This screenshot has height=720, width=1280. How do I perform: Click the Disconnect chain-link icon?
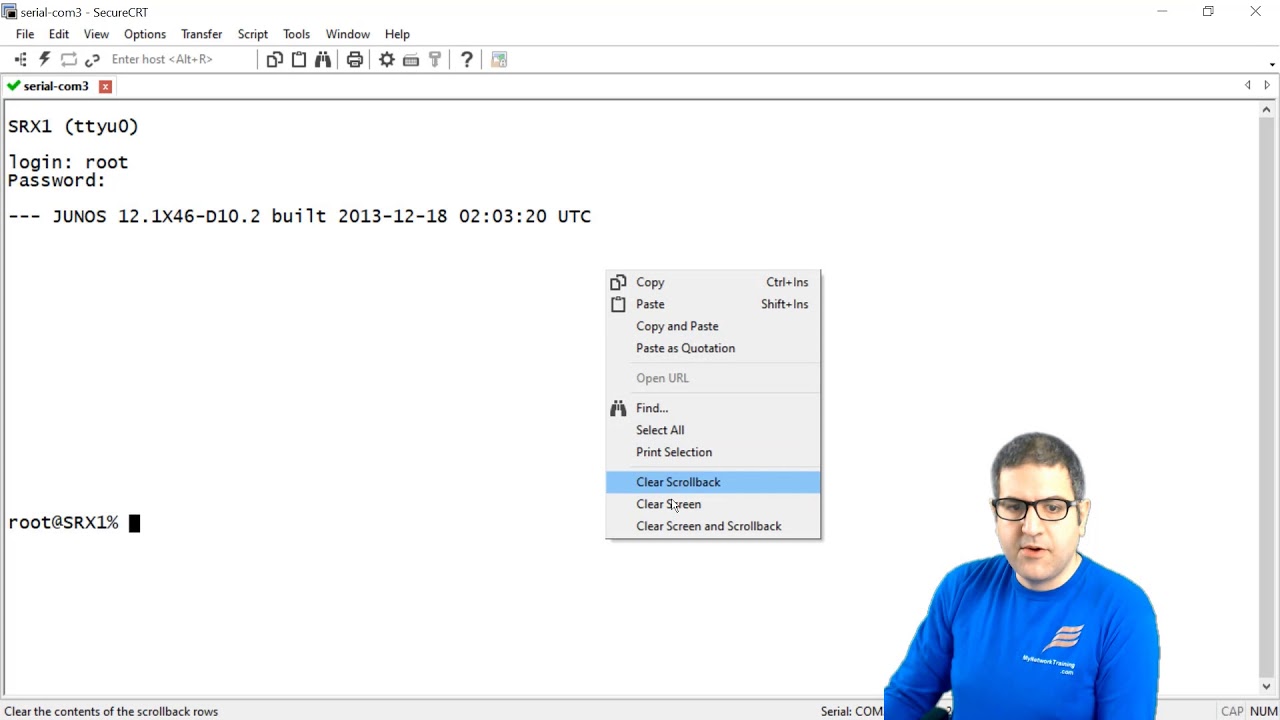pos(93,60)
